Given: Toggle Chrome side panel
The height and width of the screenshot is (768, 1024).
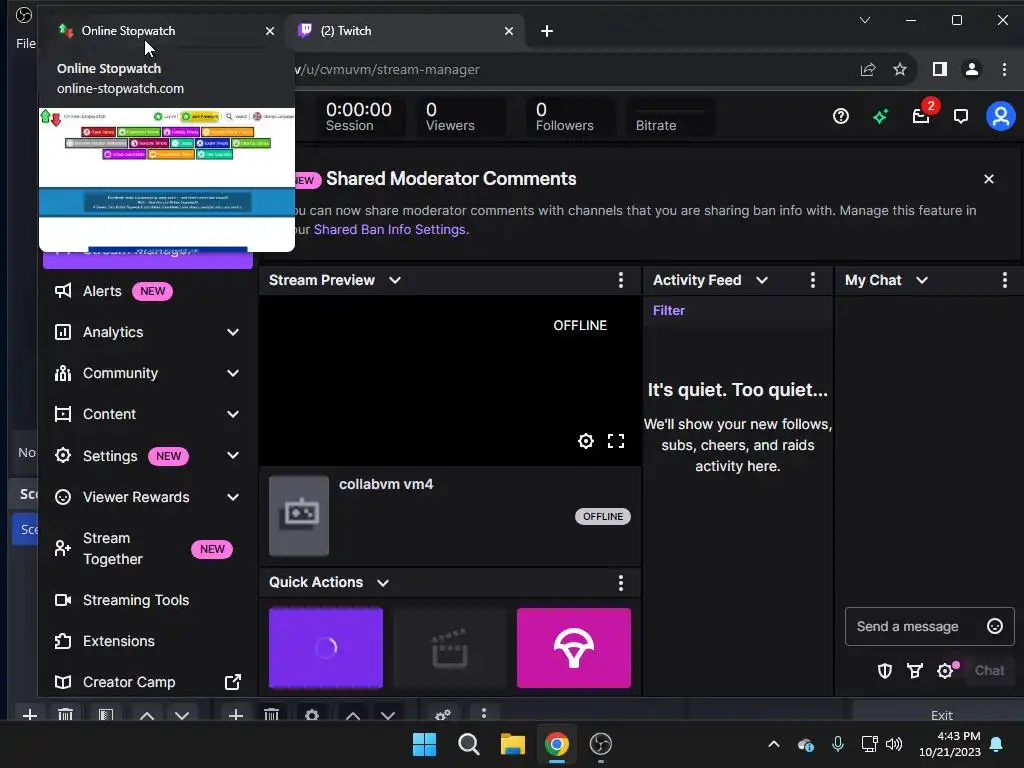Looking at the screenshot, I should pos(940,69).
